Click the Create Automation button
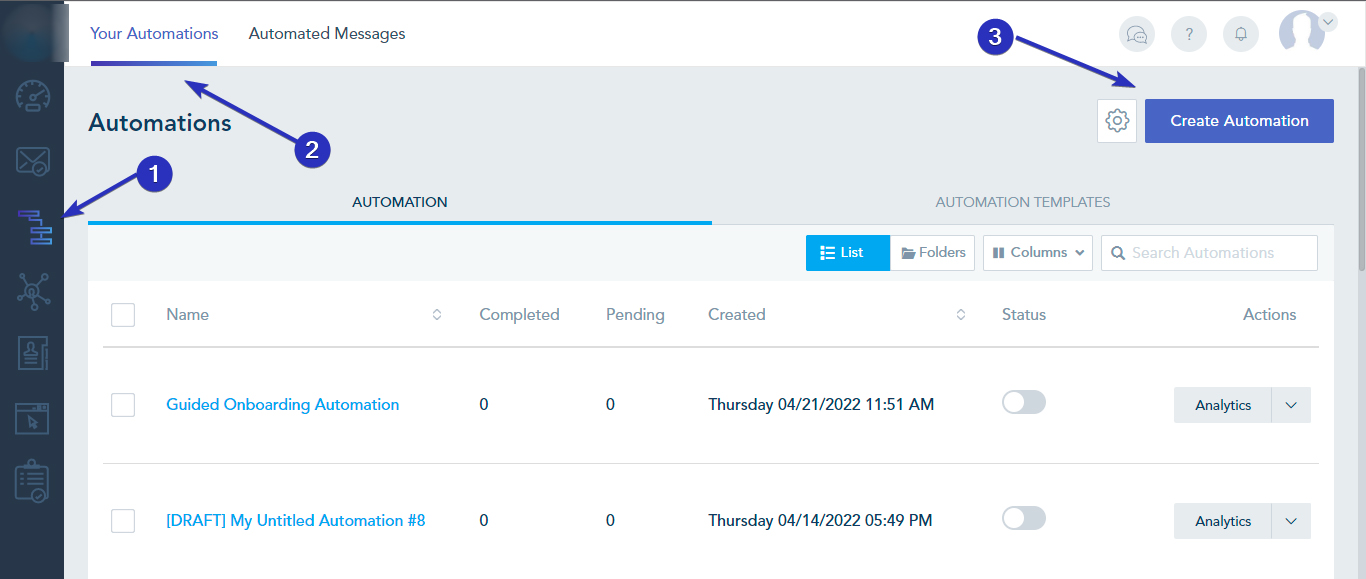The width and height of the screenshot is (1366, 579). coord(1239,121)
